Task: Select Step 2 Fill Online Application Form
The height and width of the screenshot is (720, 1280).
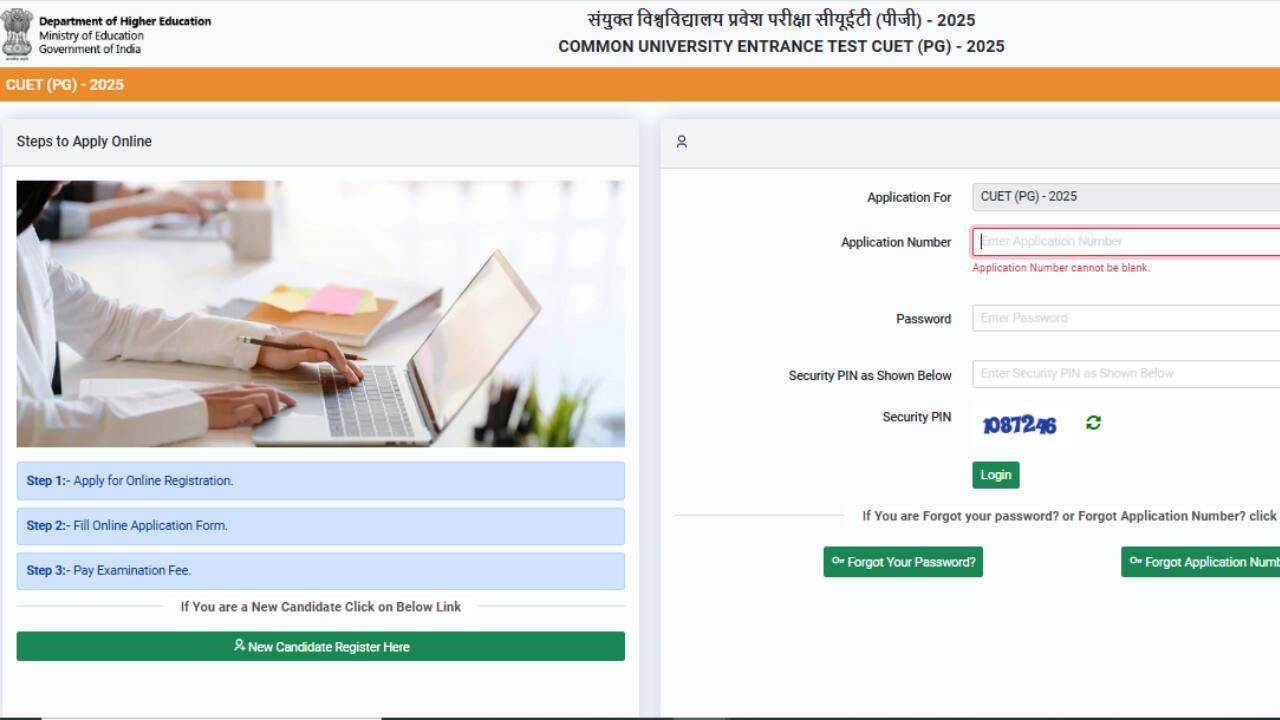Action: 321,526
